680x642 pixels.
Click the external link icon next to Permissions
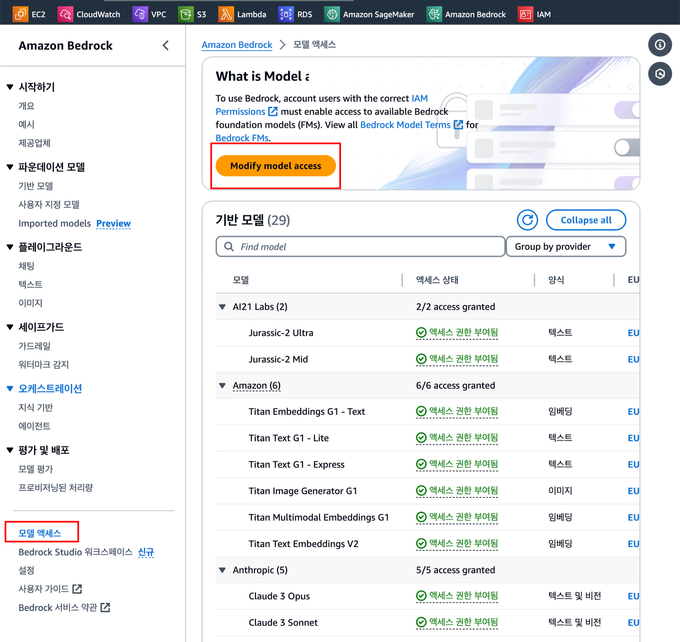click(x=272, y=111)
